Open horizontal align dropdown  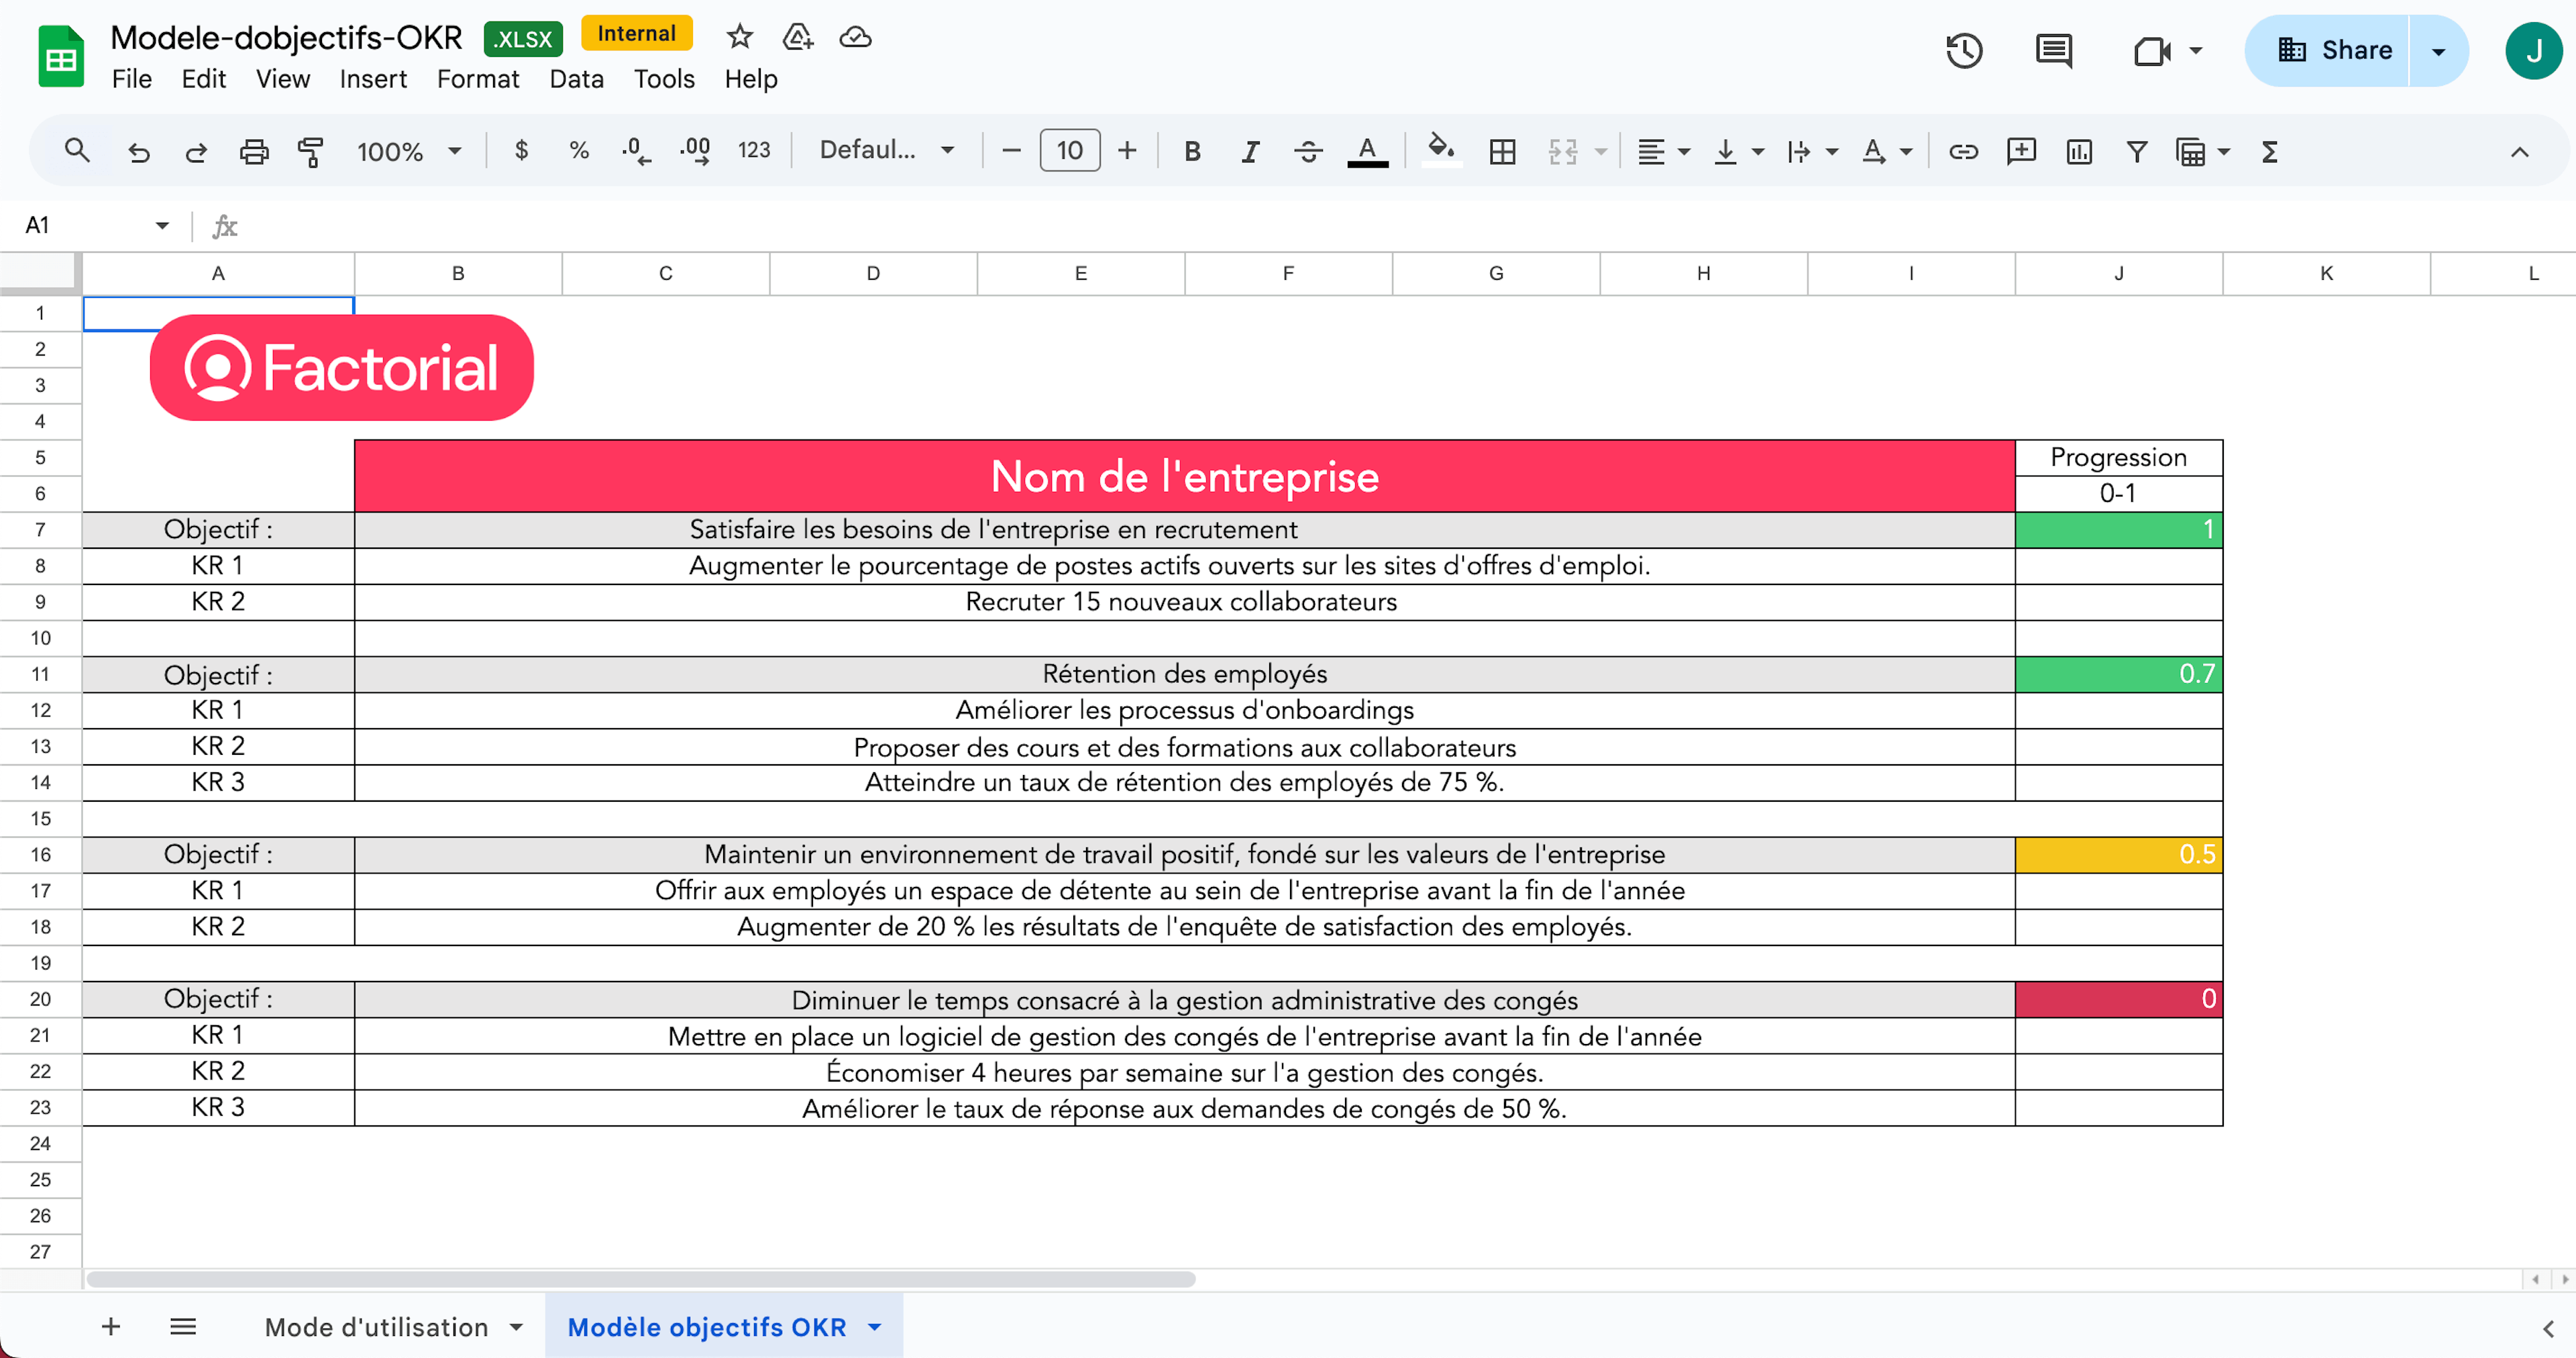pyautogui.click(x=1663, y=151)
